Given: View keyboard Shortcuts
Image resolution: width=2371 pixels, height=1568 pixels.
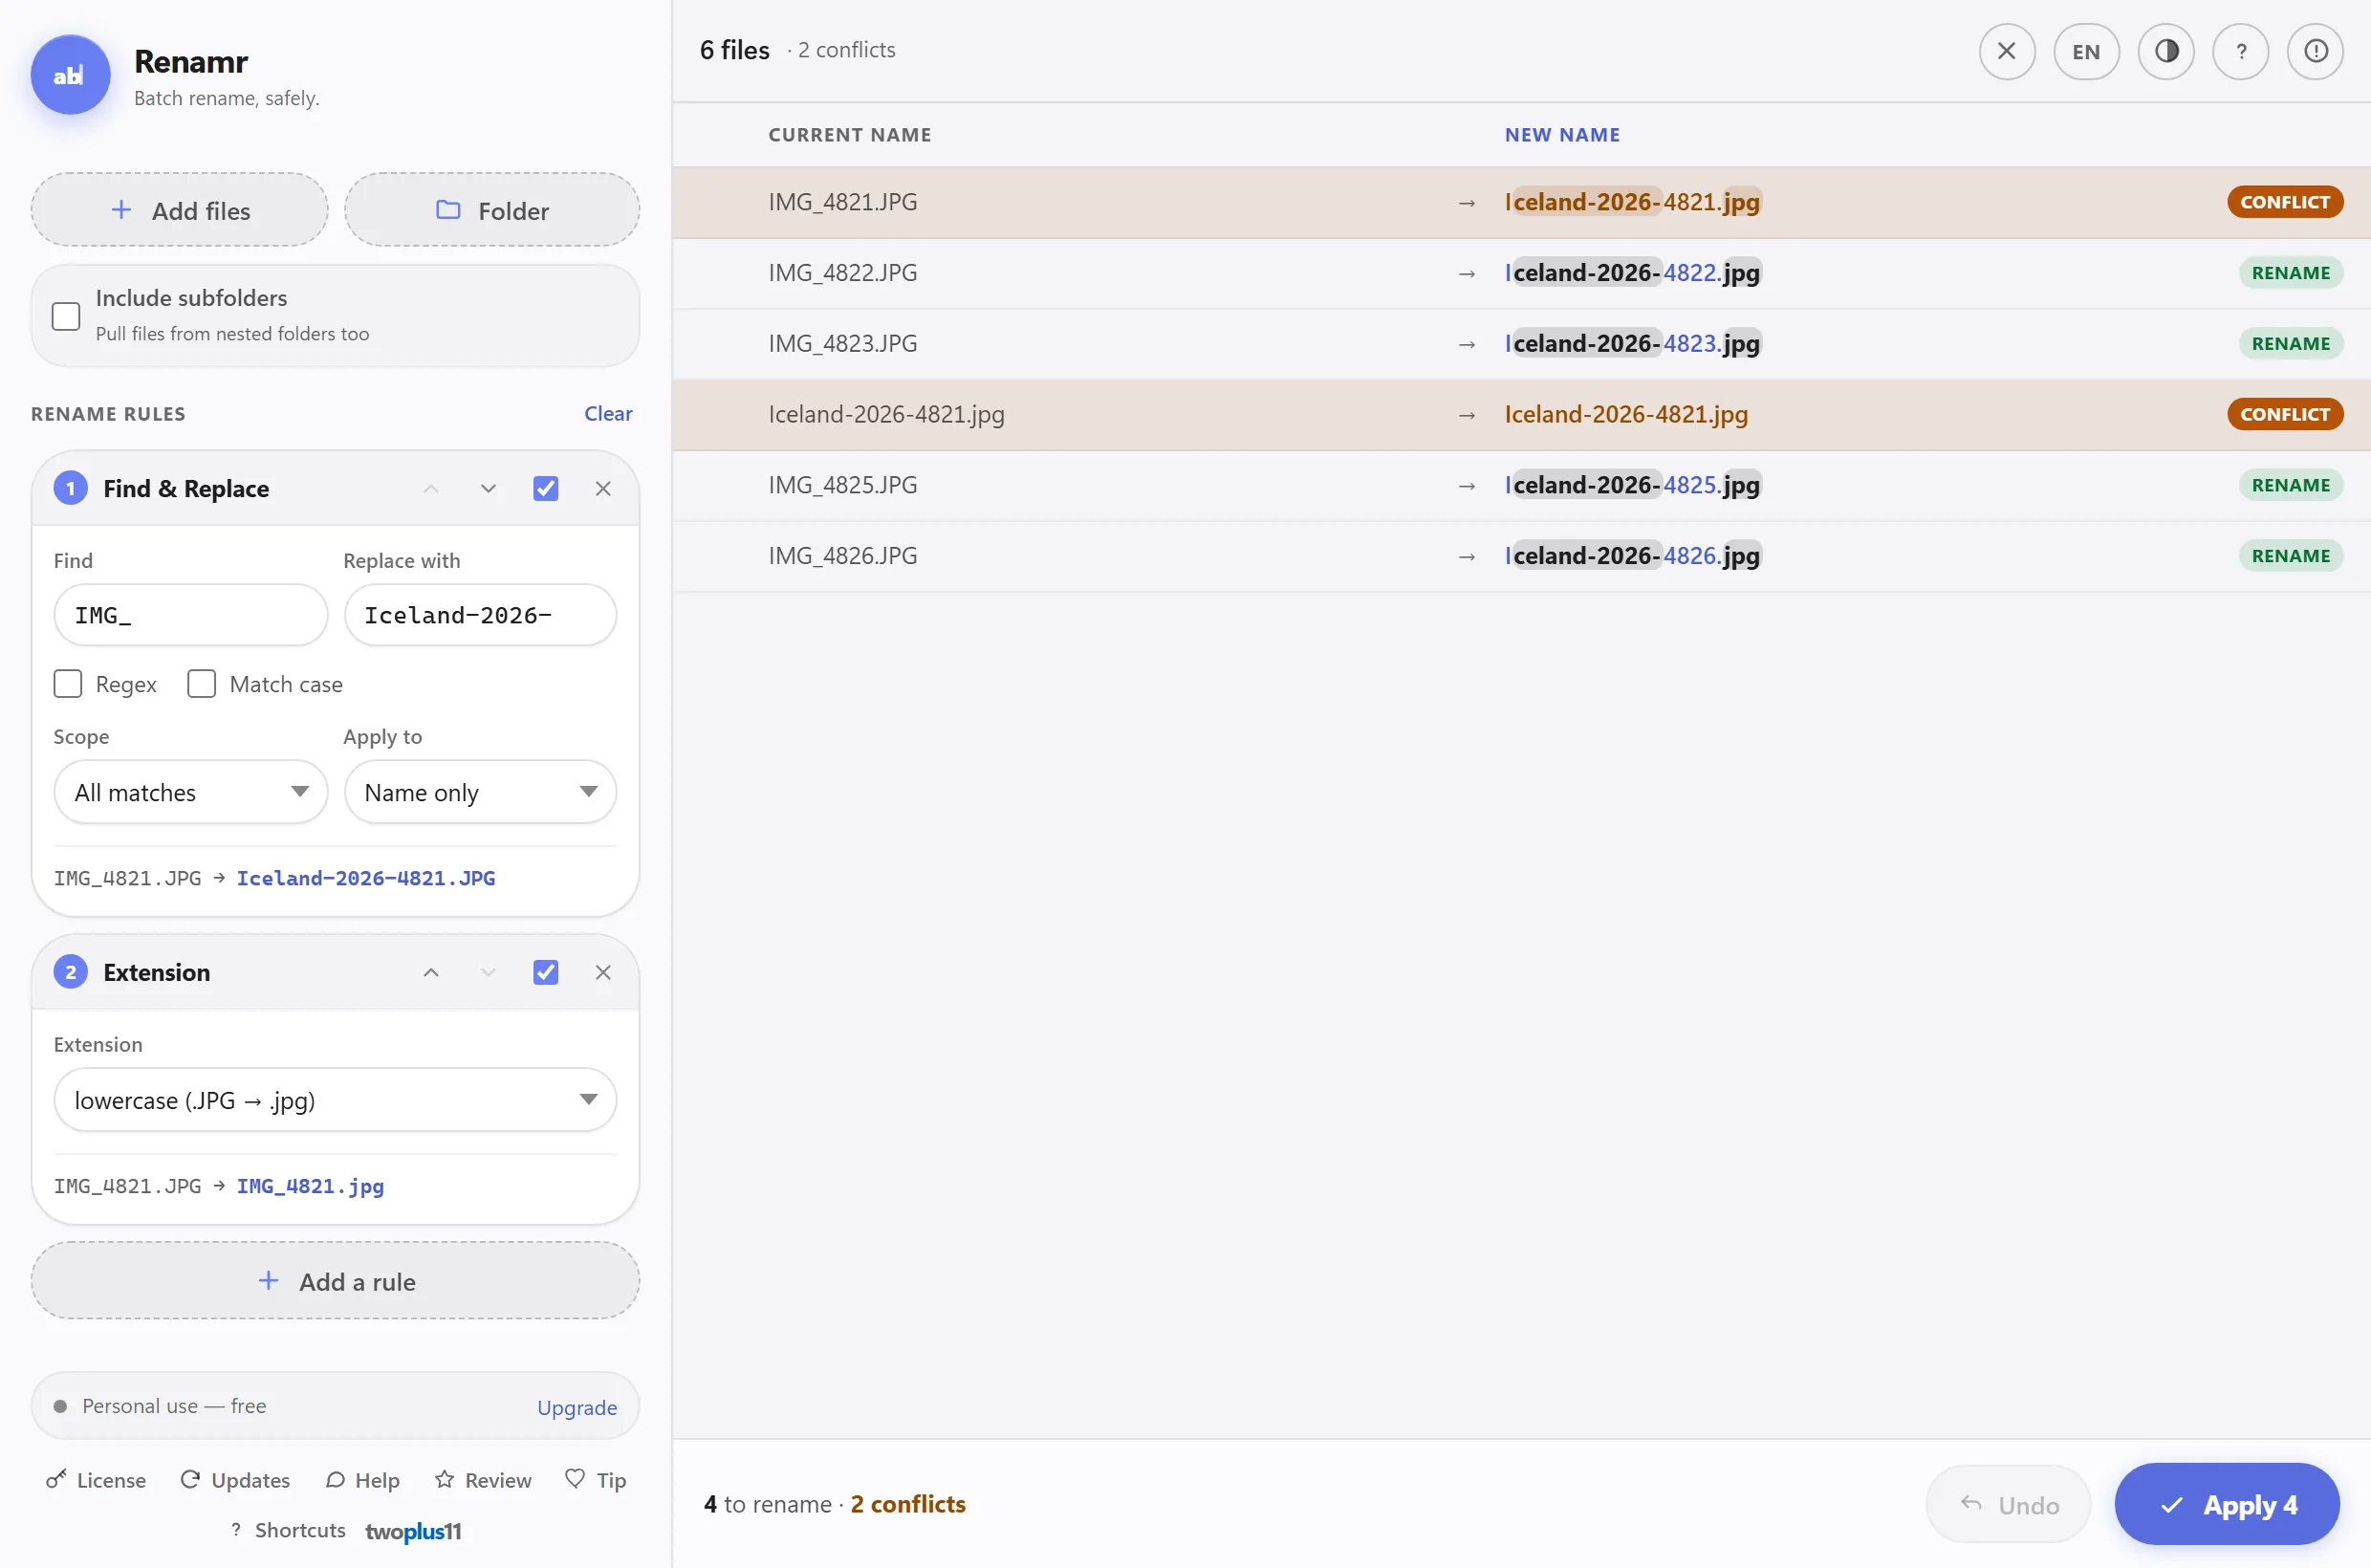Looking at the screenshot, I should click(288, 1530).
